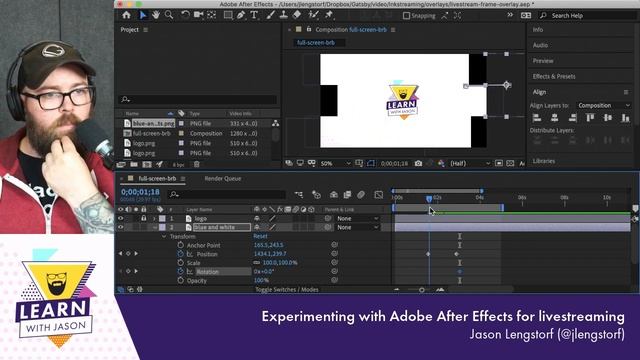
Task: Click the Show Channel color icon
Action: tap(441, 163)
